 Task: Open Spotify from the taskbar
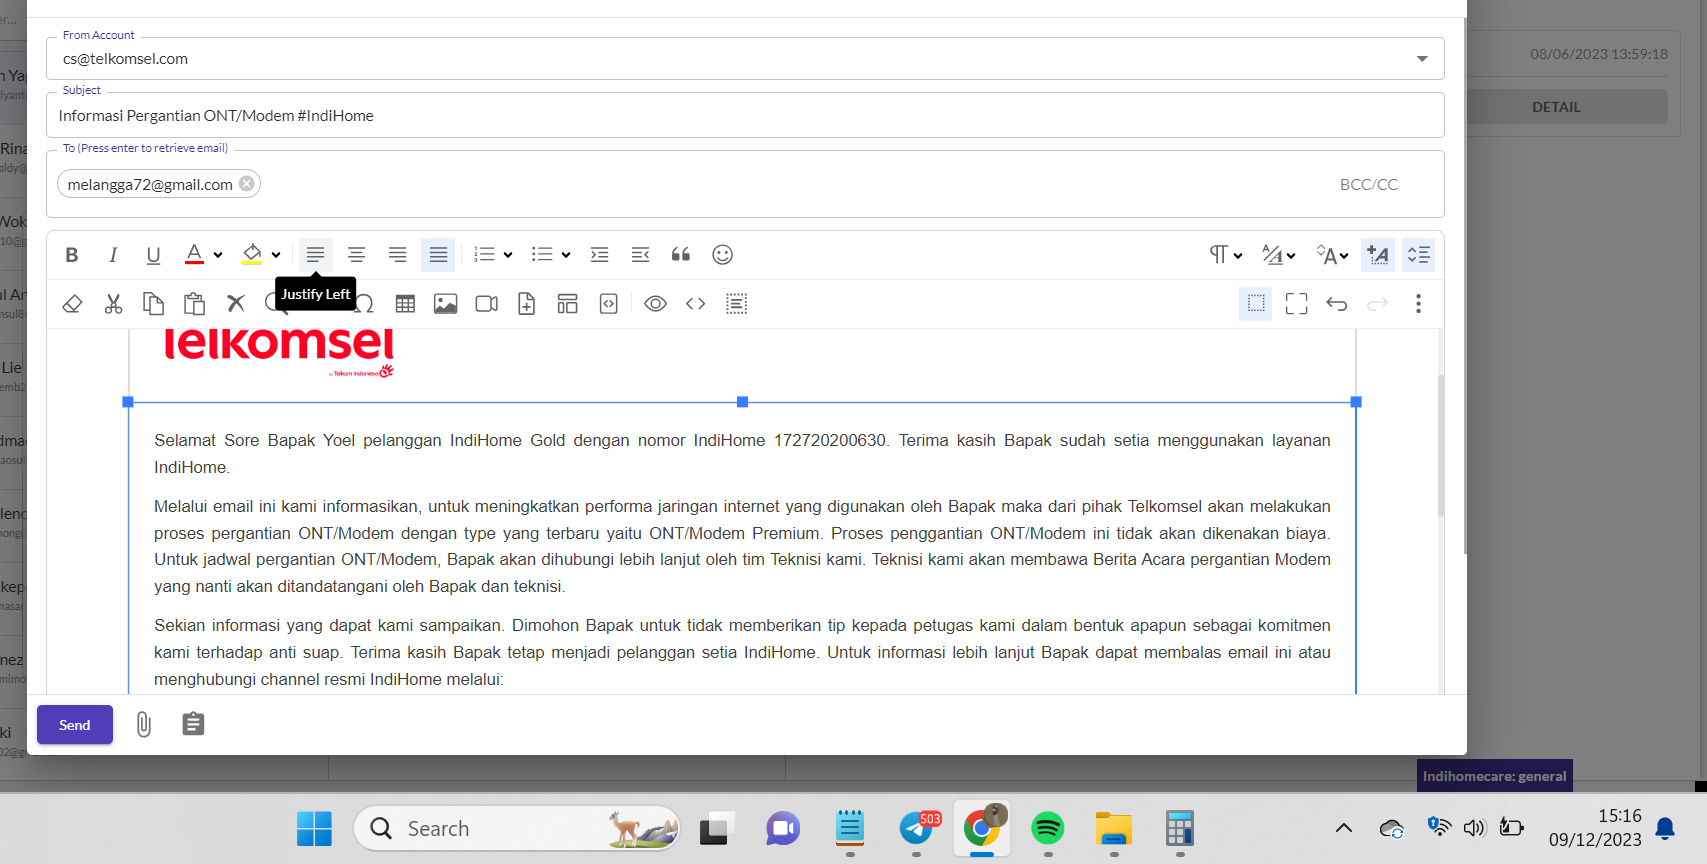point(1048,829)
